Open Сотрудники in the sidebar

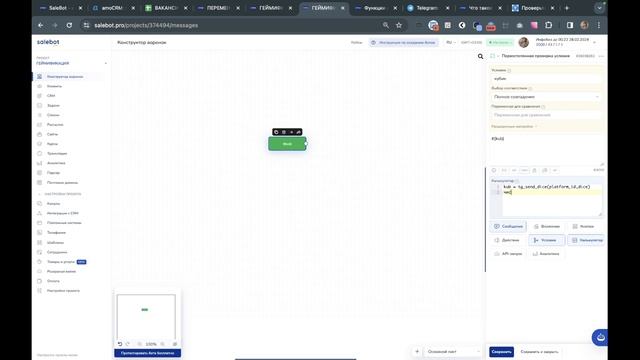click(x=57, y=252)
